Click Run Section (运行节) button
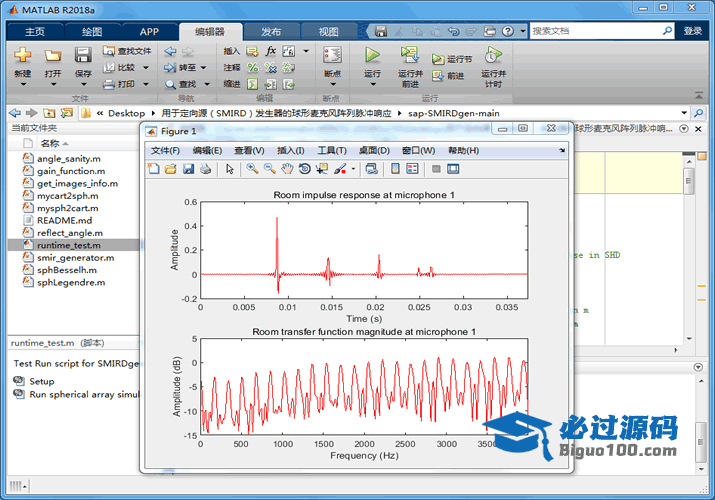The image size is (715, 500). (452, 59)
